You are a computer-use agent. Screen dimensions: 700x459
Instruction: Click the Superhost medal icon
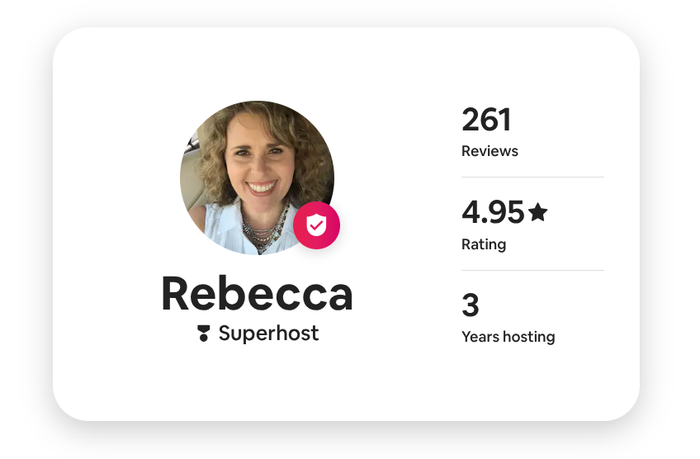[204, 334]
